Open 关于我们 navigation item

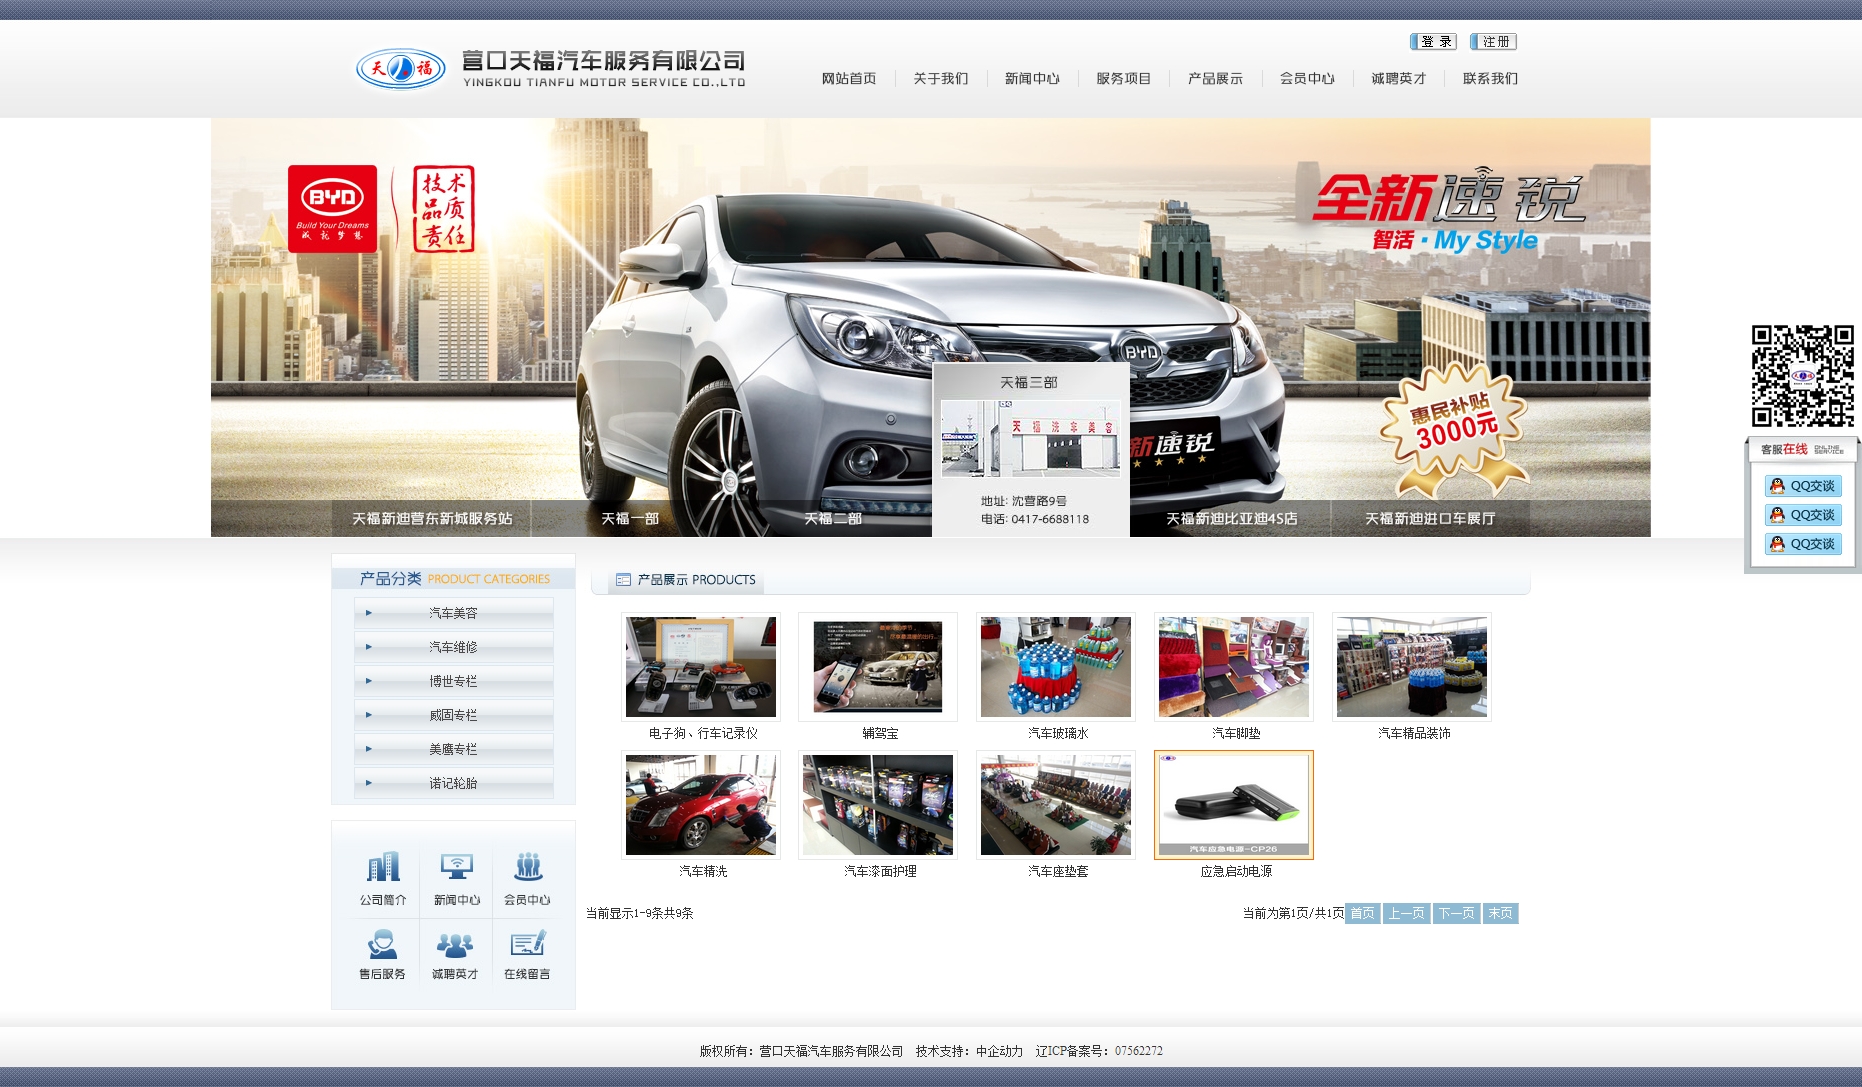click(x=941, y=79)
